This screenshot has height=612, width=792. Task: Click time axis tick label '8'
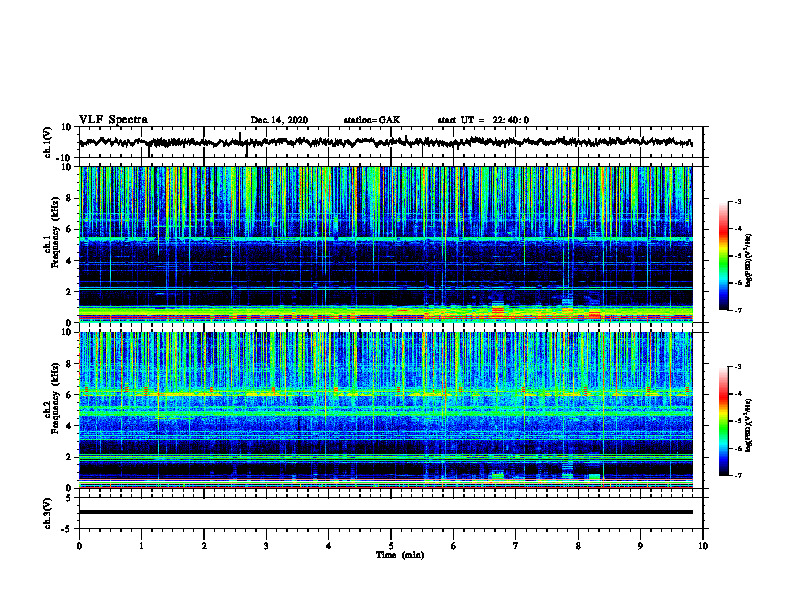pyautogui.click(x=578, y=546)
